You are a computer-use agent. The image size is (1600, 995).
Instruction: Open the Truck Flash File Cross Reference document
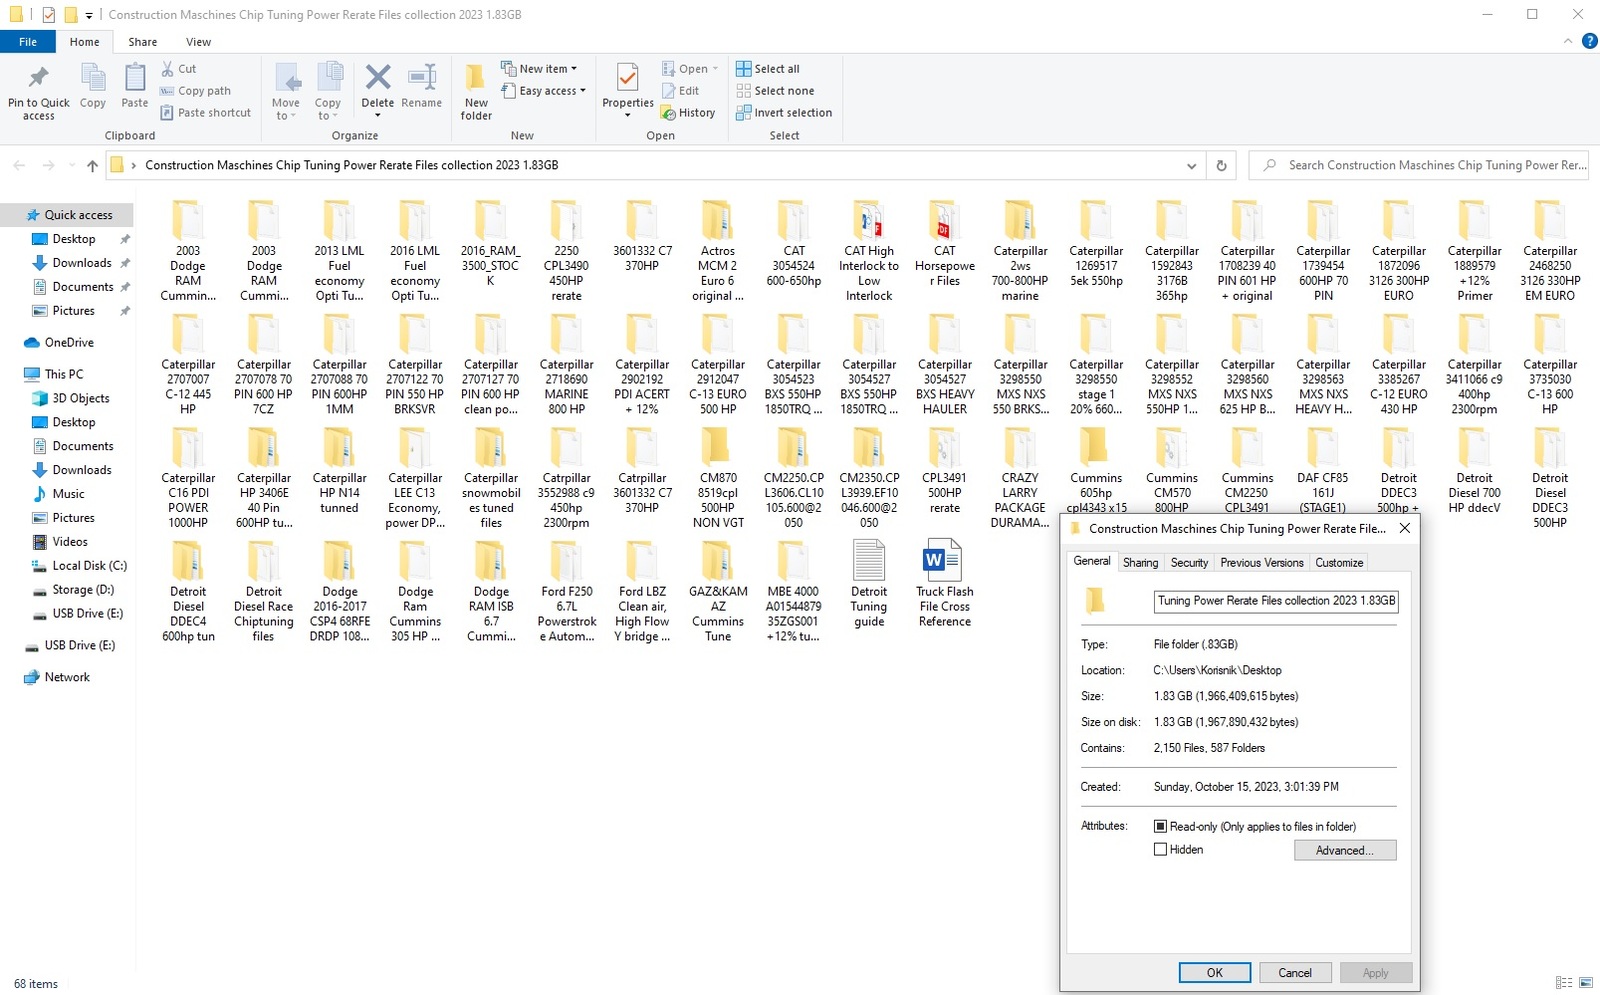pos(944,585)
